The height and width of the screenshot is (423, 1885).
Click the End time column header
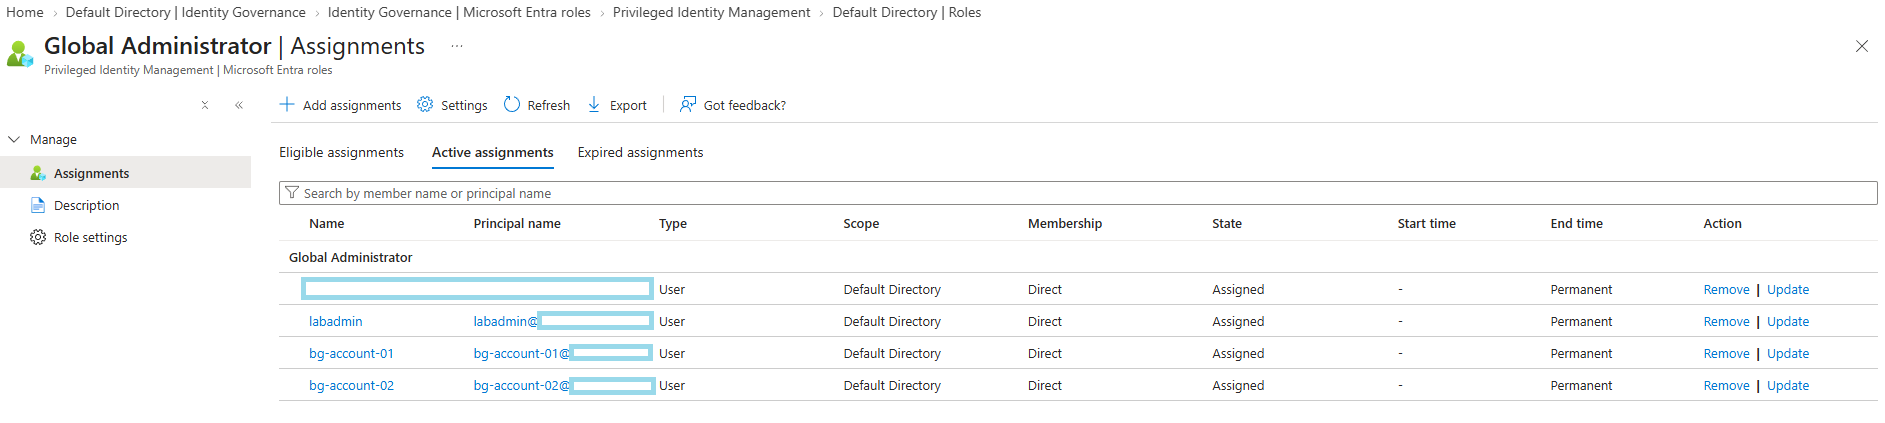coord(1576,223)
